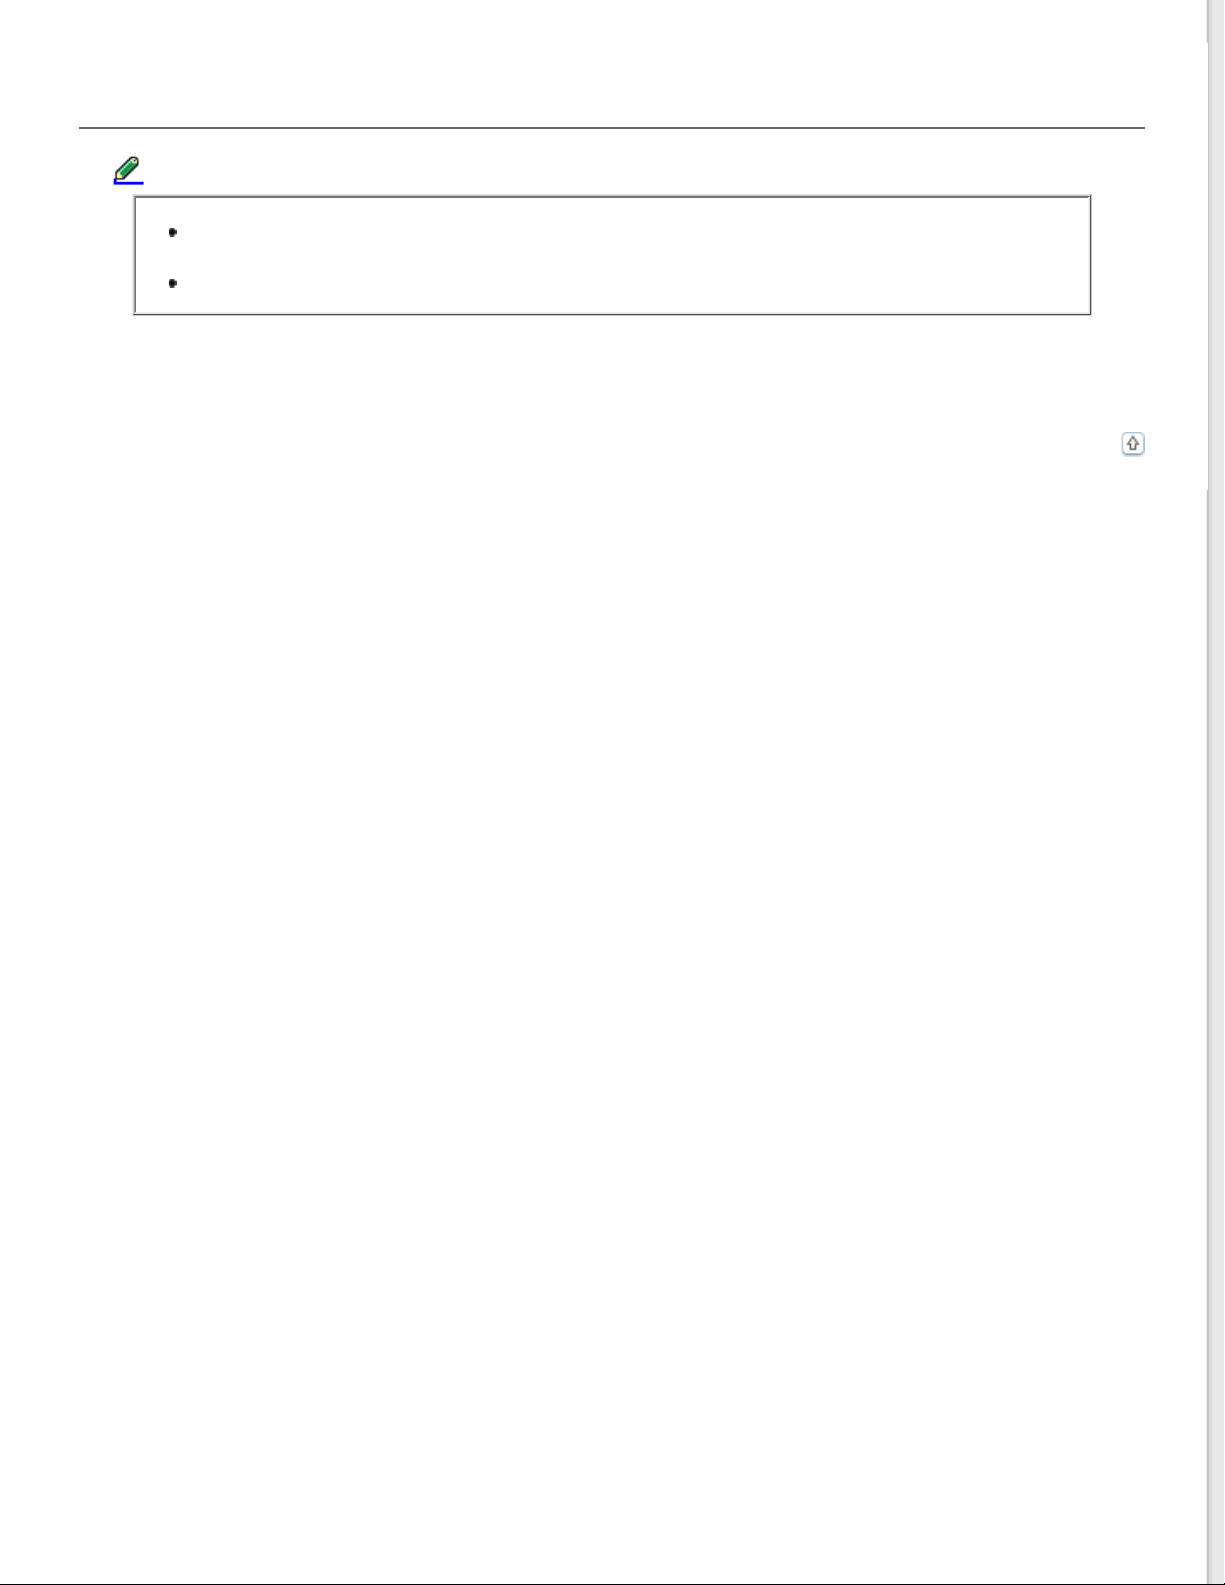
Task: Click the underlined link beneath the pencil icon
Action: point(129,184)
